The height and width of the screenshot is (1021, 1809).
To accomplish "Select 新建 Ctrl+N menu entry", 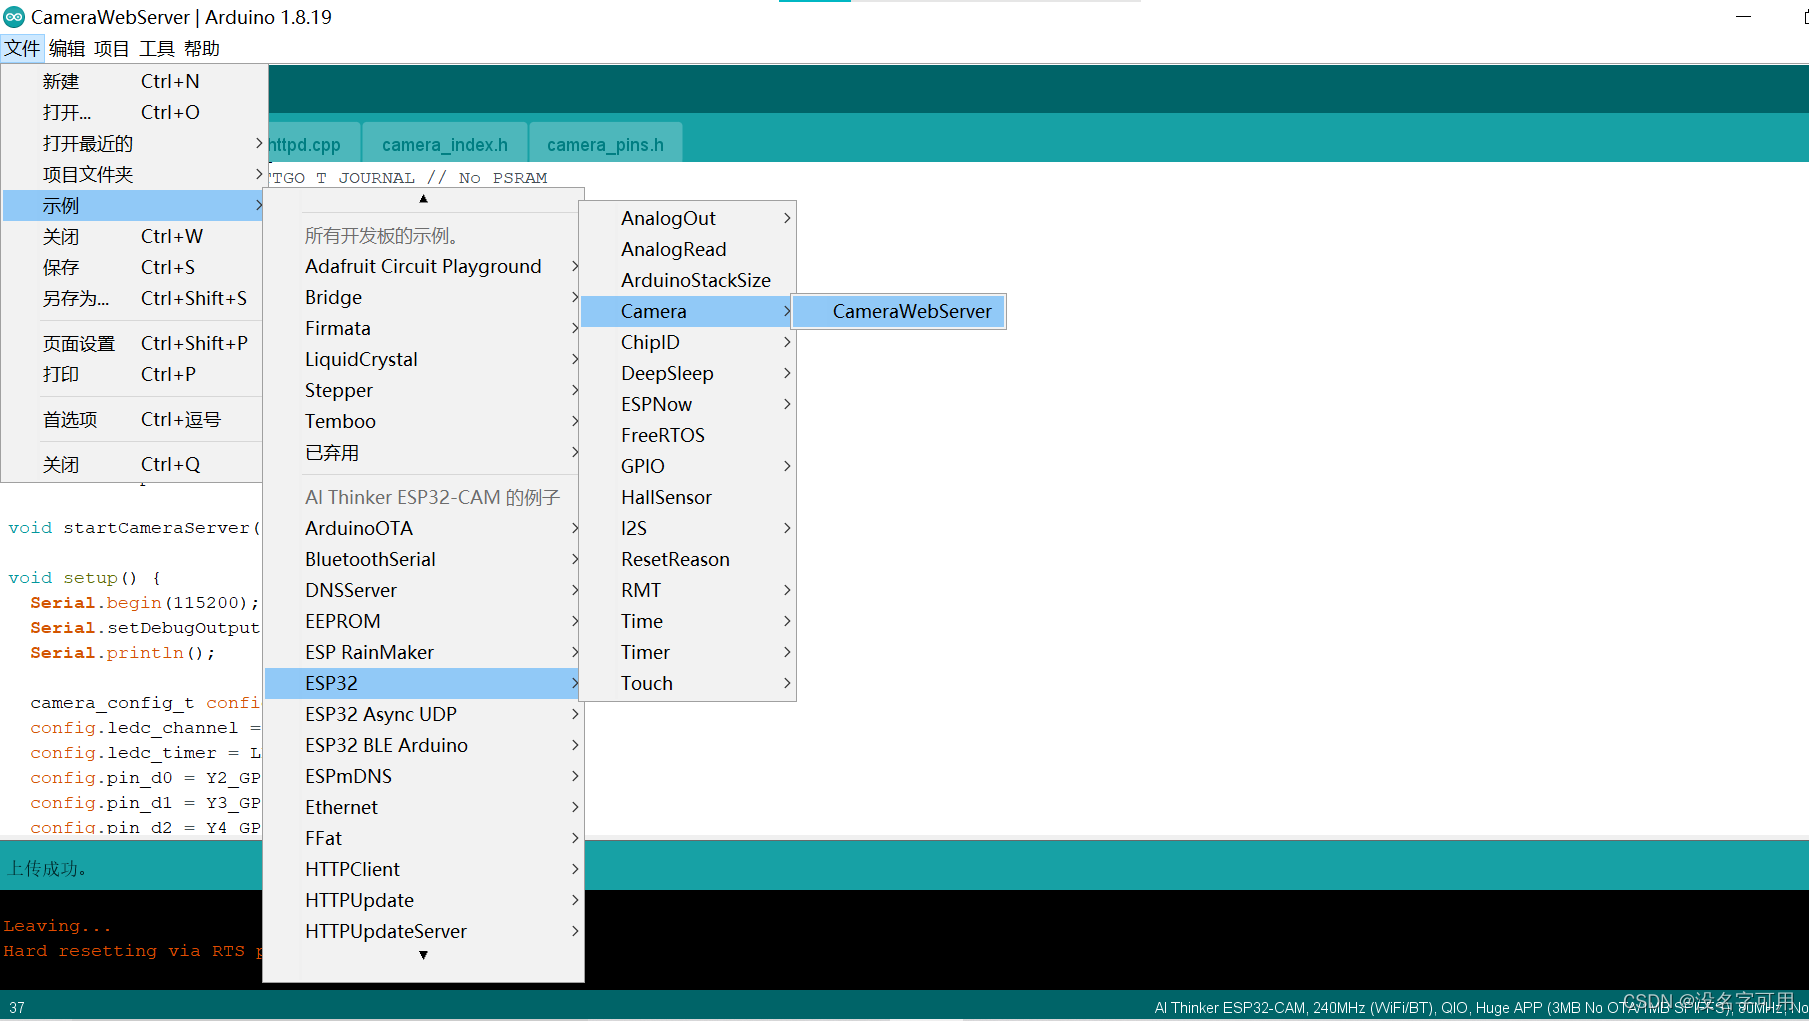I will 134,81.
